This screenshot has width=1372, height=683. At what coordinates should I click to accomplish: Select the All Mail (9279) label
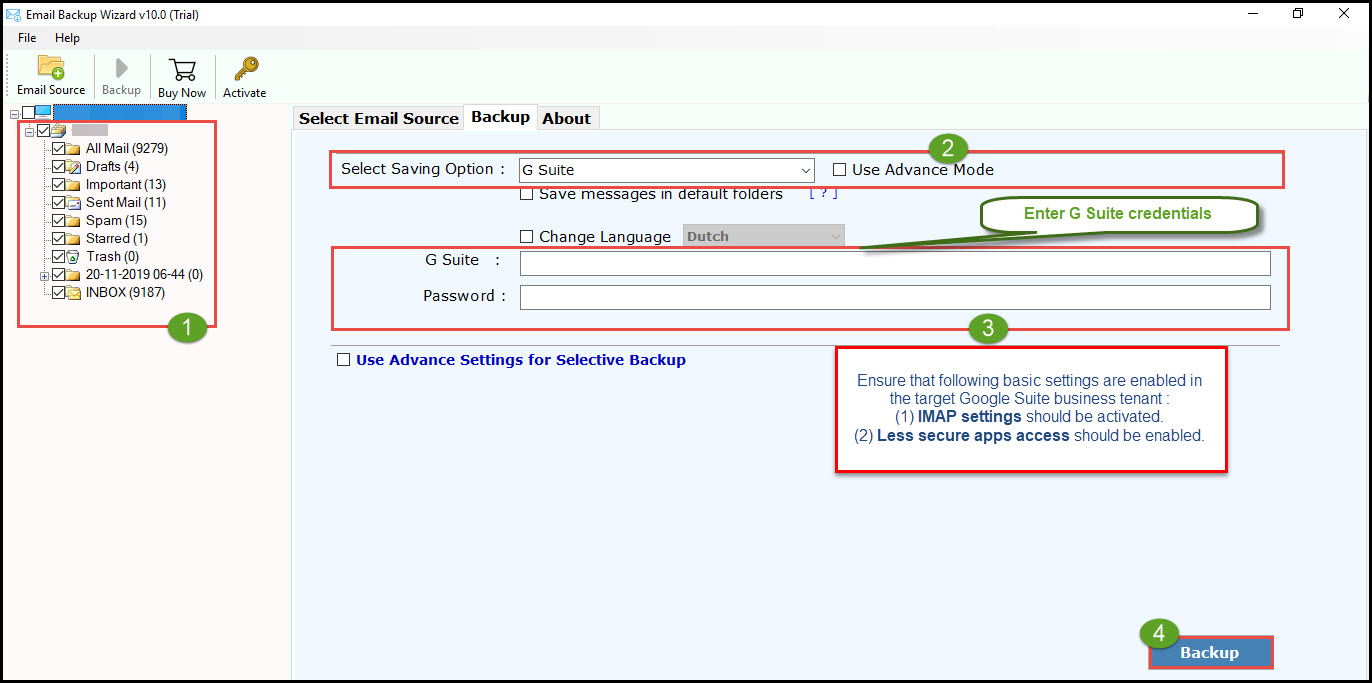click(x=127, y=149)
